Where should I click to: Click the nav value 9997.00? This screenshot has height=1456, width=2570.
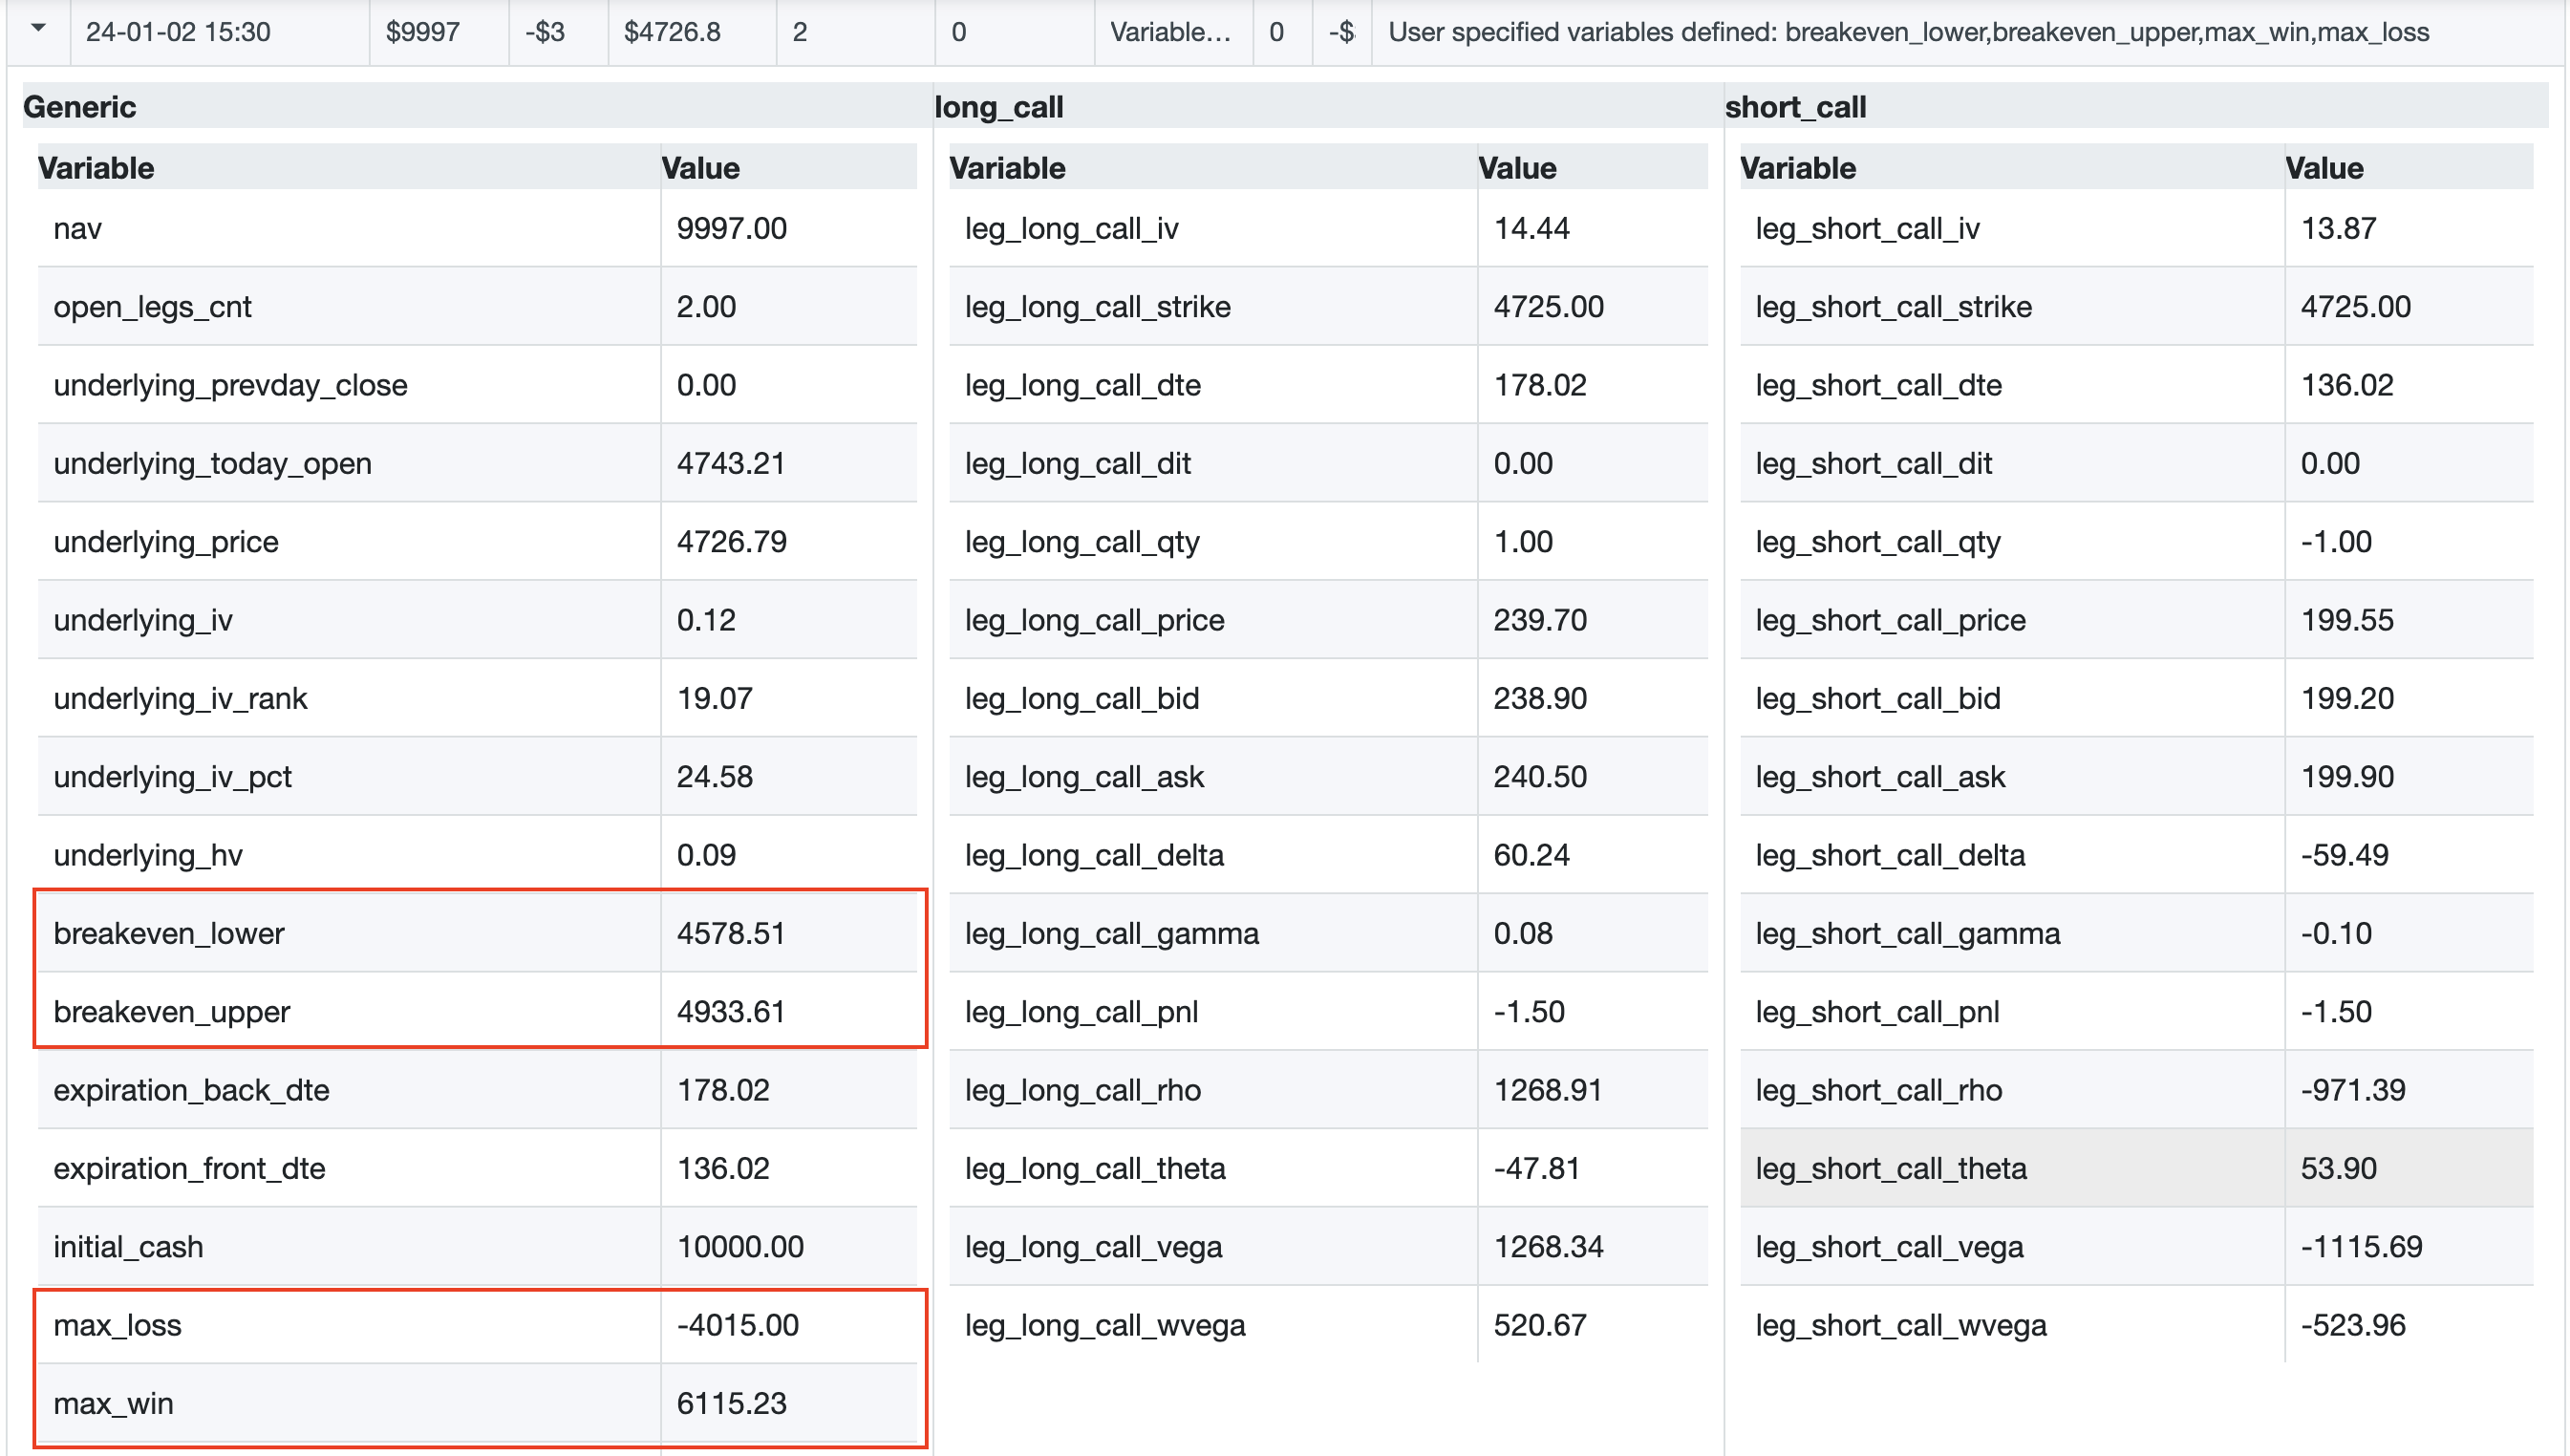tap(731, 228)
